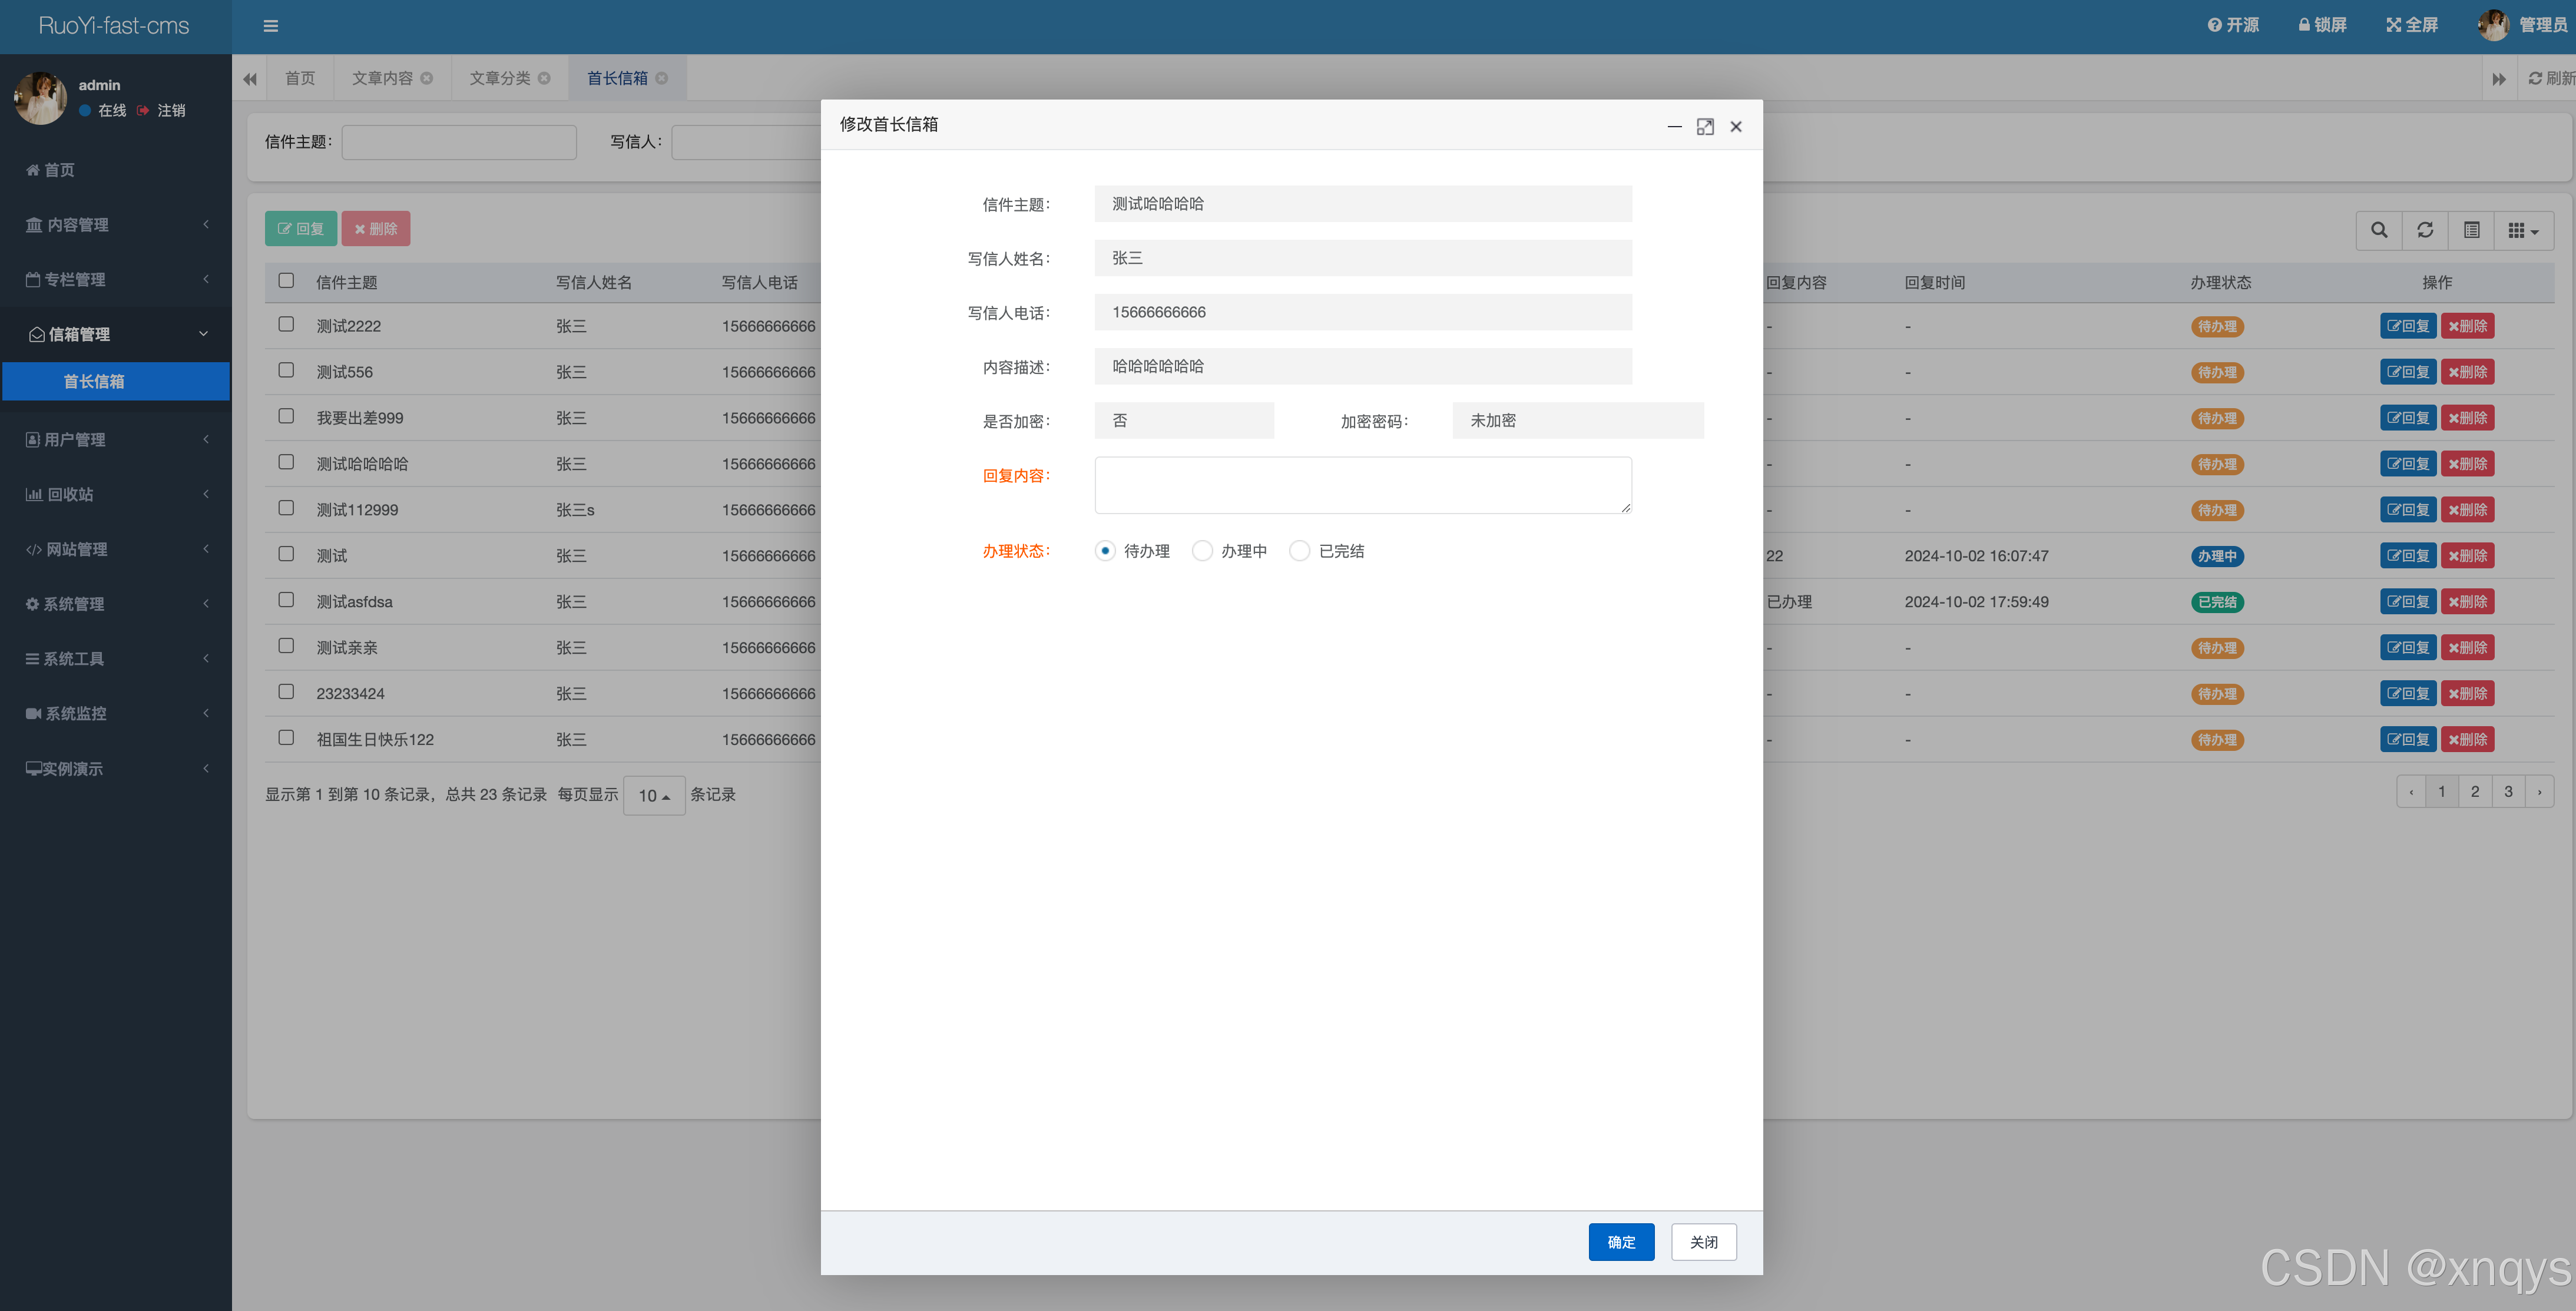Image resolution: width=2576 pixels, height=1311 pixels.
Task: Switch to the 文章分类 tab
Action: (x=499, y=78)
